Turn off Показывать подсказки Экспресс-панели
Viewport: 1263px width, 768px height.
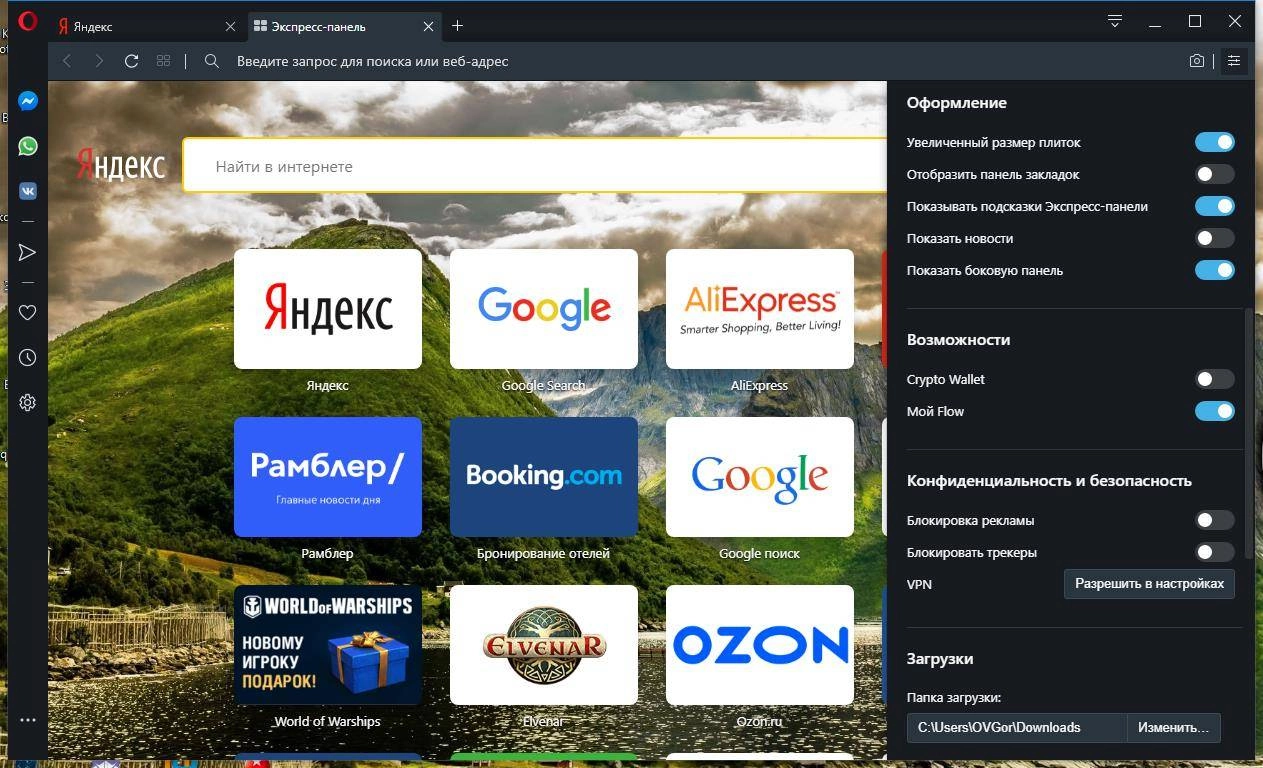click(x=1215, y=206)
